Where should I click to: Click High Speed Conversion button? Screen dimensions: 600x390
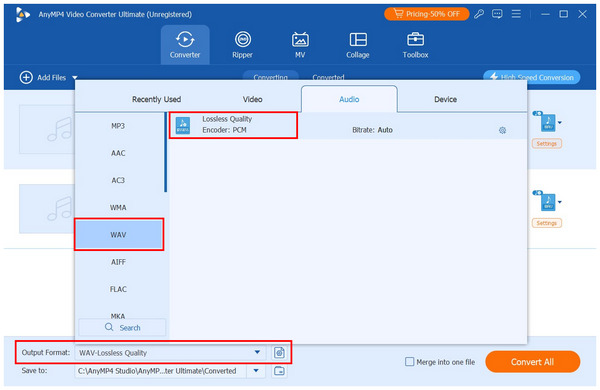click(x=532, y=77)
